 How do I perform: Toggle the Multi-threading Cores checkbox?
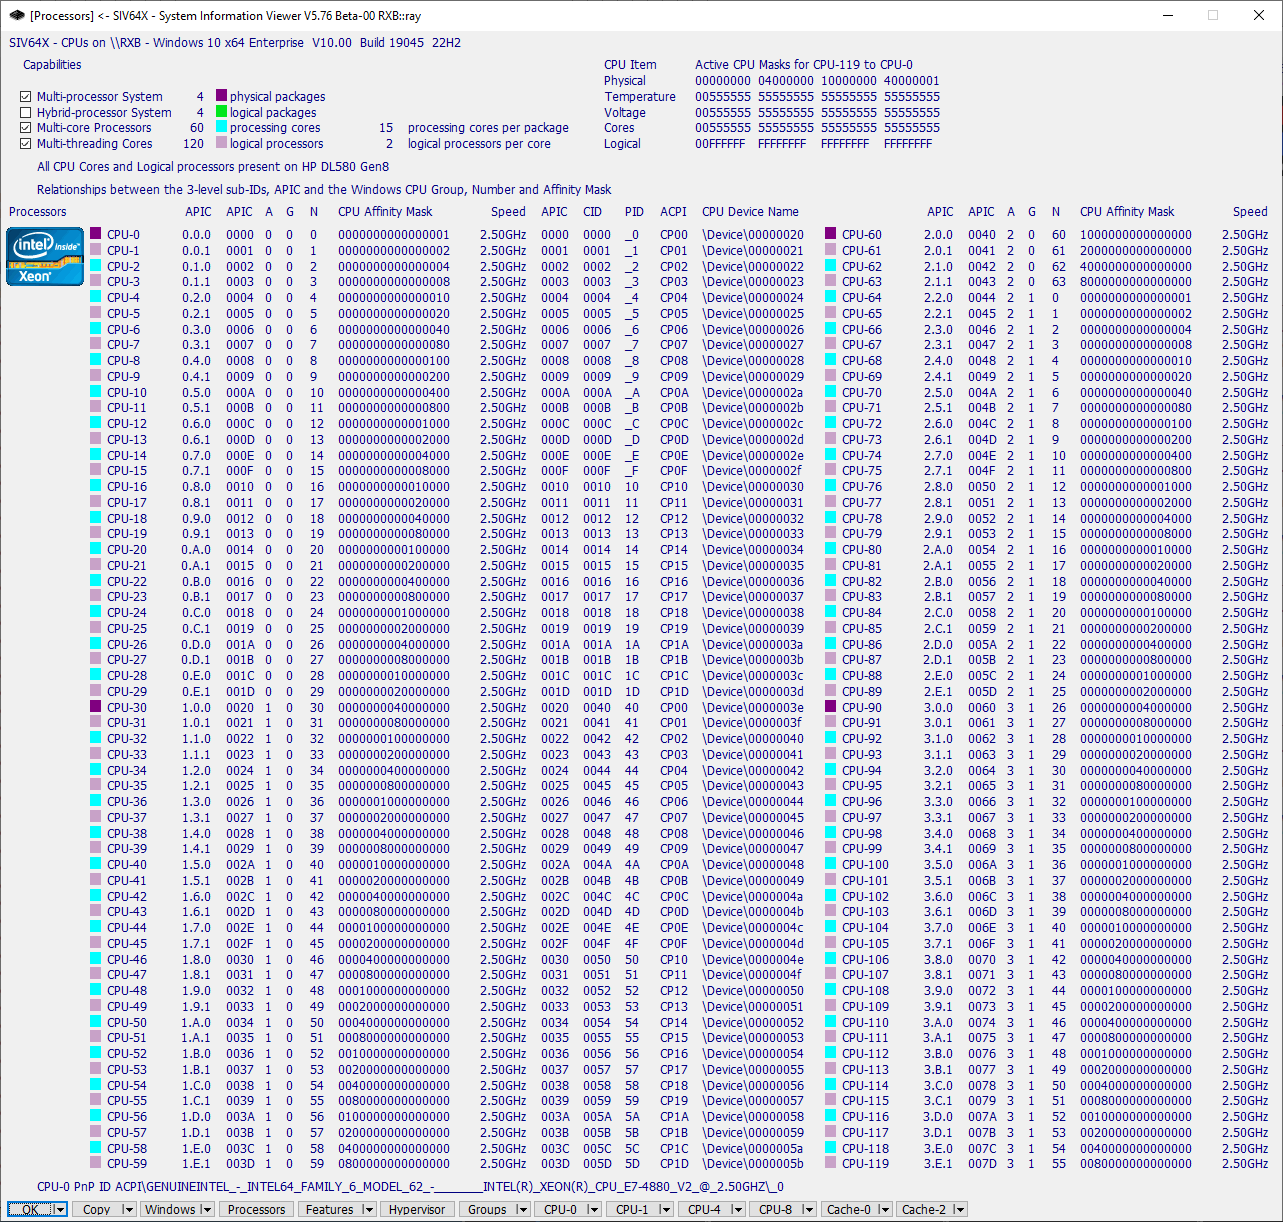26,144
